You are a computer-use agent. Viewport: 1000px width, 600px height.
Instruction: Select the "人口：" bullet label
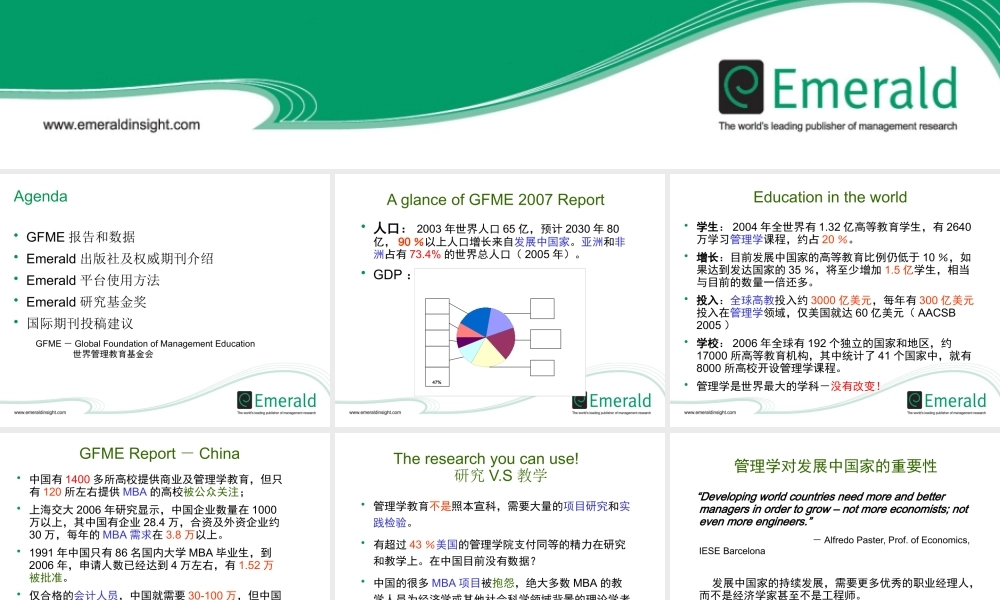click(390, 229)
